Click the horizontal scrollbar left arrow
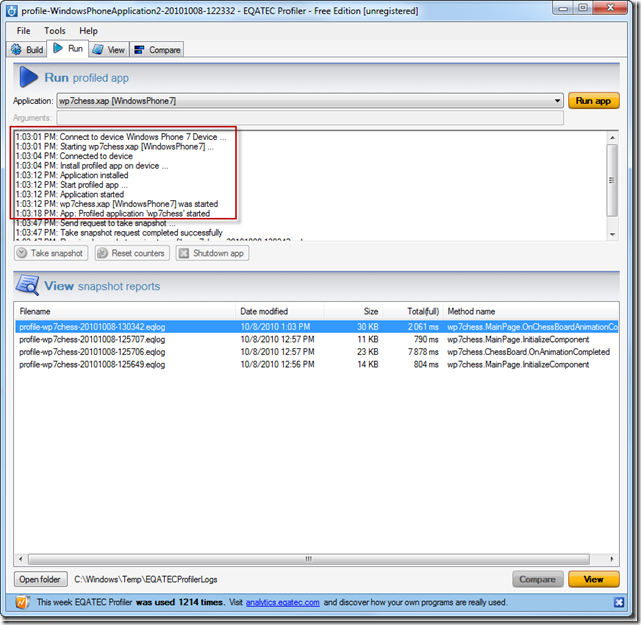 pos(21,559)
